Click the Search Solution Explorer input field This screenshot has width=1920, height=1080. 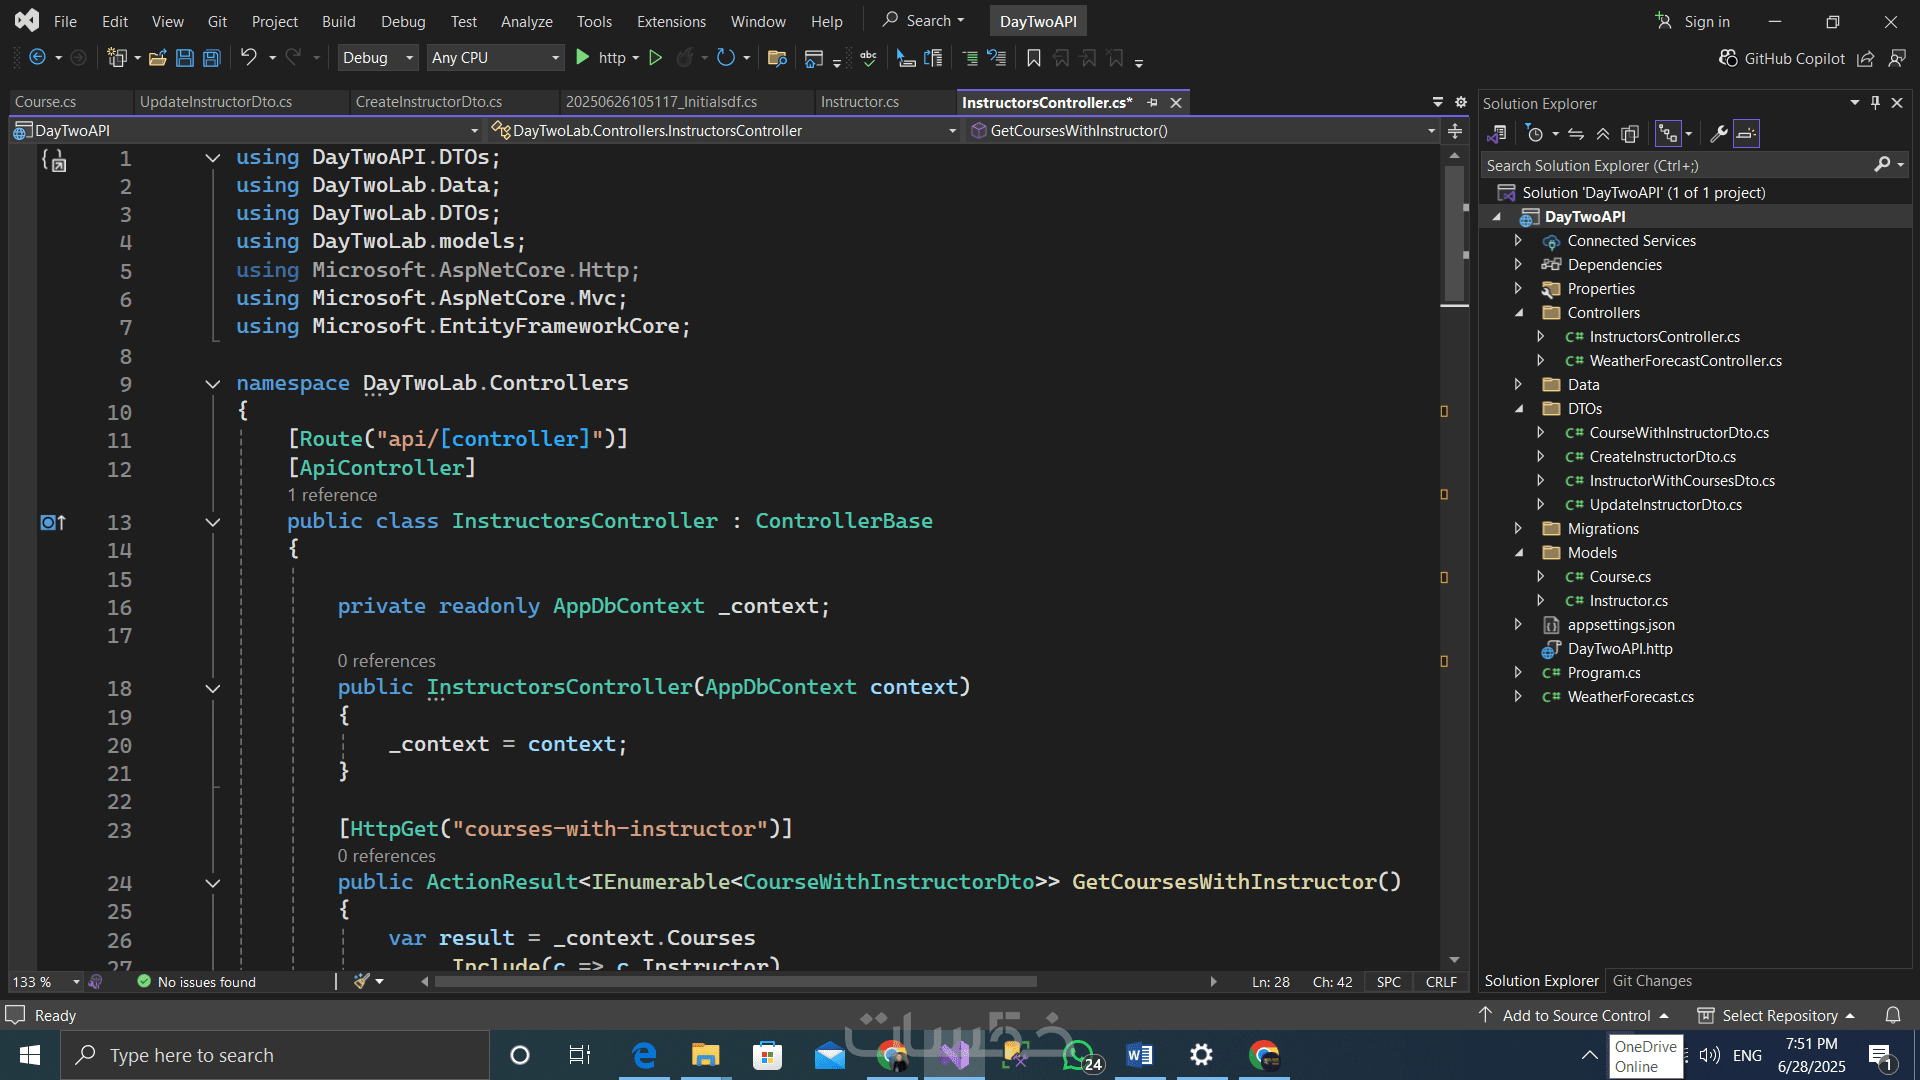point(1675,165)
